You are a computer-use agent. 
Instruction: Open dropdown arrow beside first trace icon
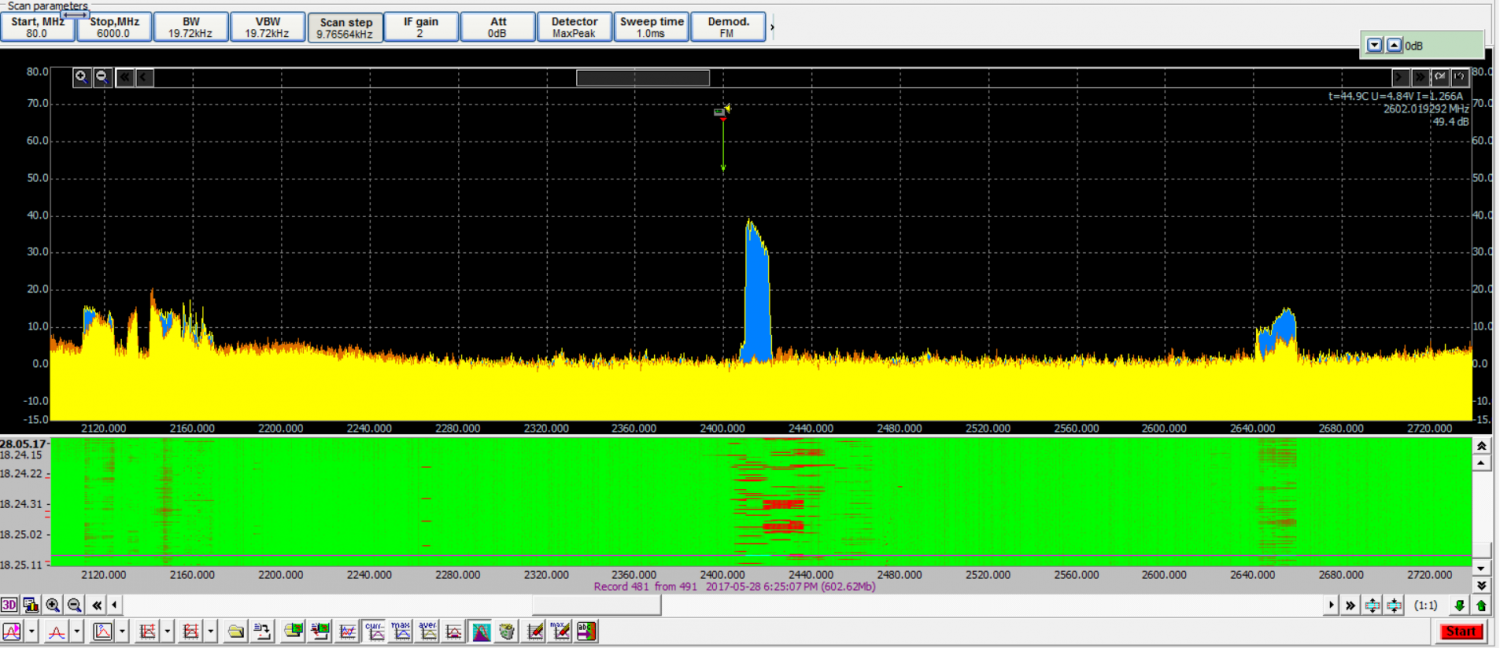click(32, 631)
